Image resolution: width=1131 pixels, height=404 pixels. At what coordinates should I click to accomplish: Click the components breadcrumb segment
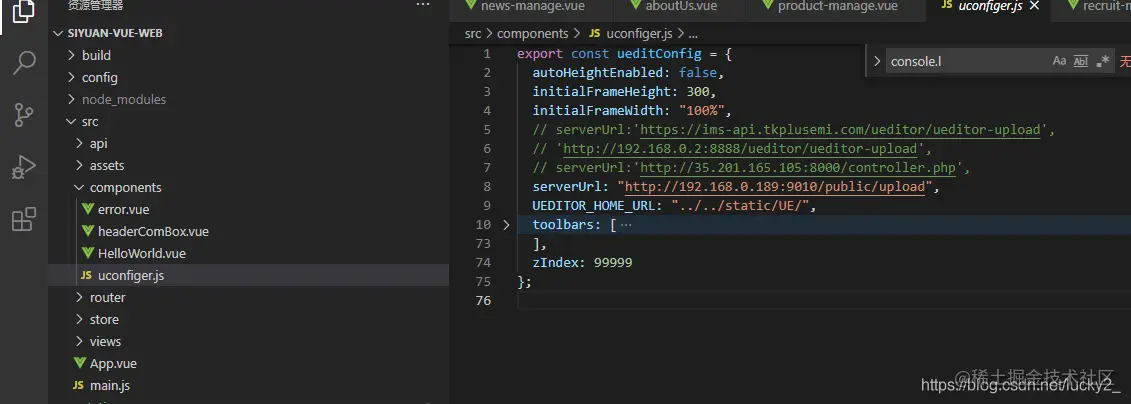[x=533, y=33]
